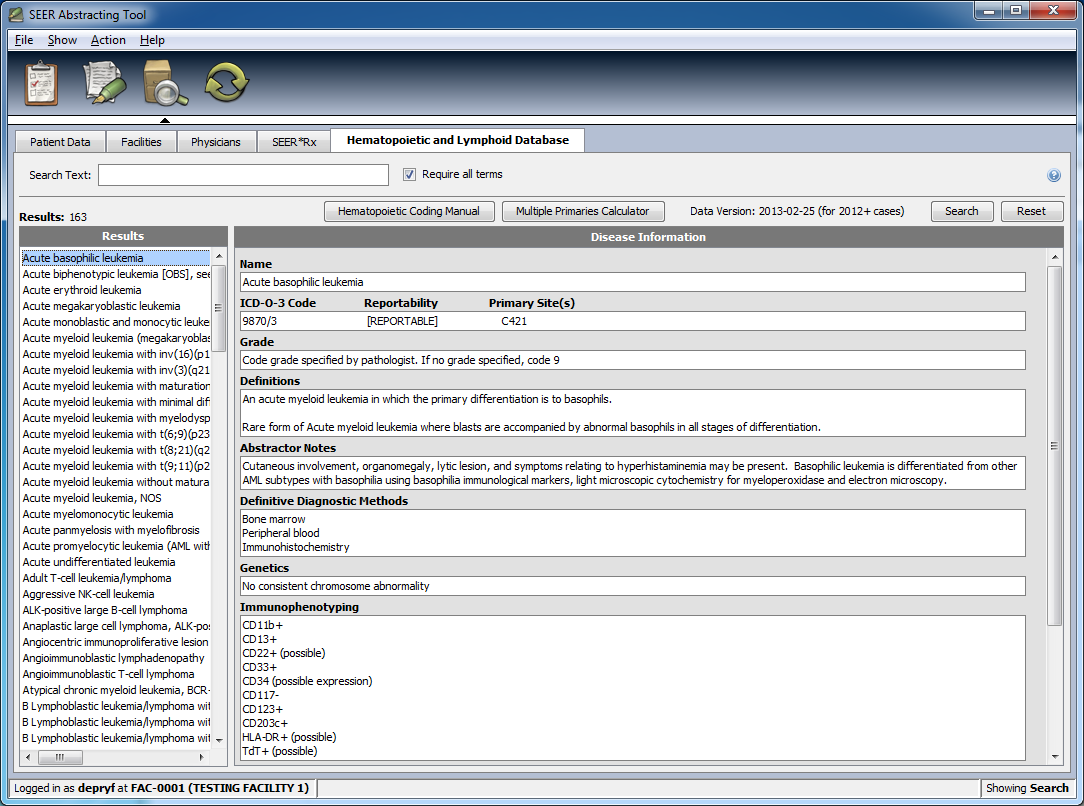Screen dimensions: 1084x806
Task: Click the CD203c+ immunophenotyping entry
Action: click(265, 723)
